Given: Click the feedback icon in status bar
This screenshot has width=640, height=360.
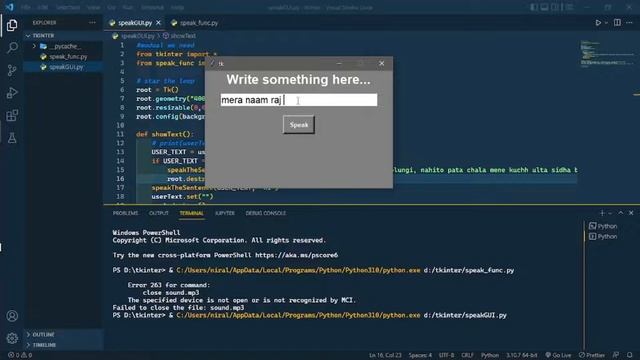Looking at the screenshot, I should pyautogui.click(x=616, y=355).
